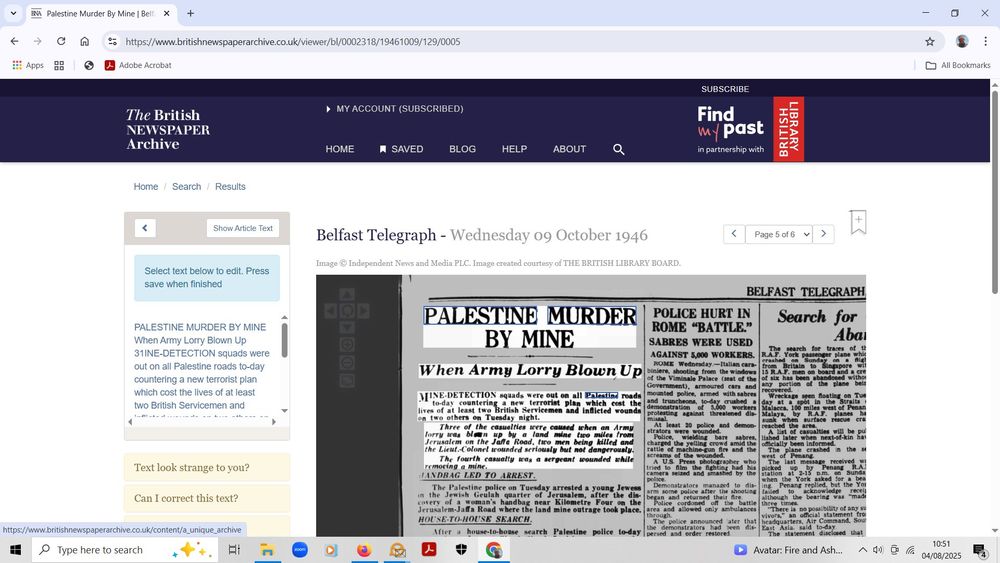Click the Findmypast partner logo

pyautogui.click(x=730, y=129)
